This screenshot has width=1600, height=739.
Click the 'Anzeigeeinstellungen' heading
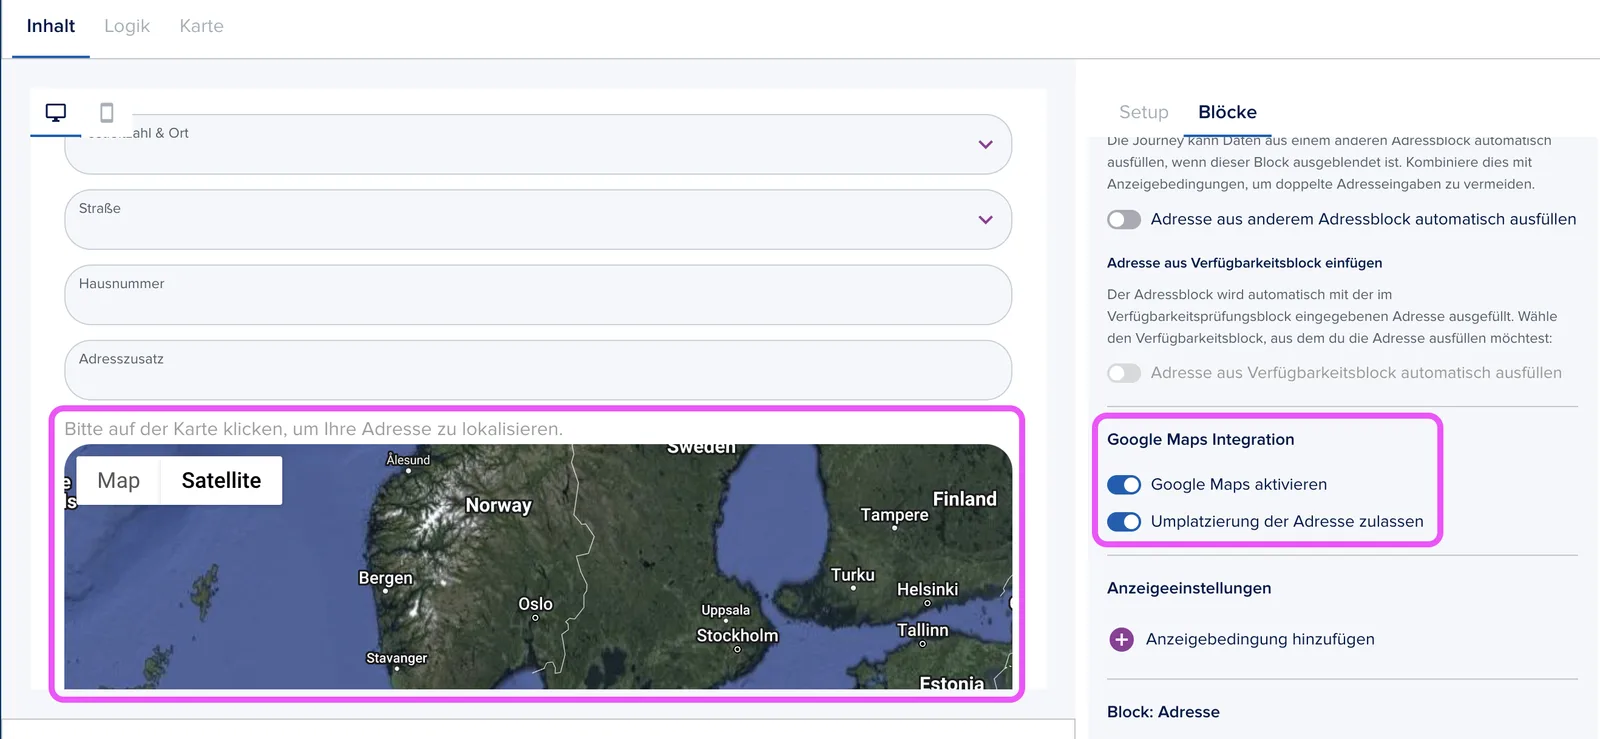(1189, 588)
